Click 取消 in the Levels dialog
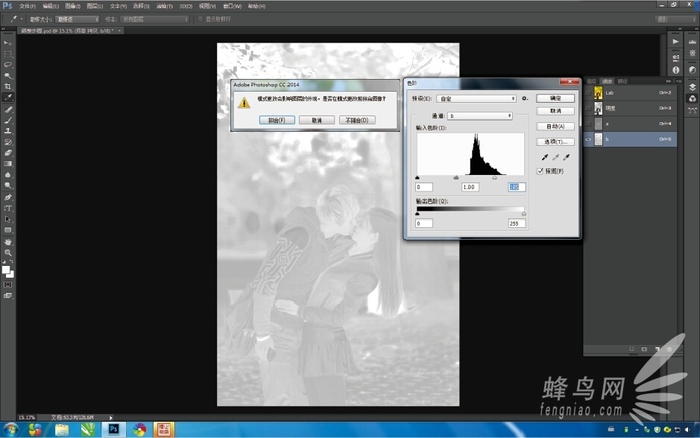The image size is (700, 438). pyautogui.click(x=555, y=111)
